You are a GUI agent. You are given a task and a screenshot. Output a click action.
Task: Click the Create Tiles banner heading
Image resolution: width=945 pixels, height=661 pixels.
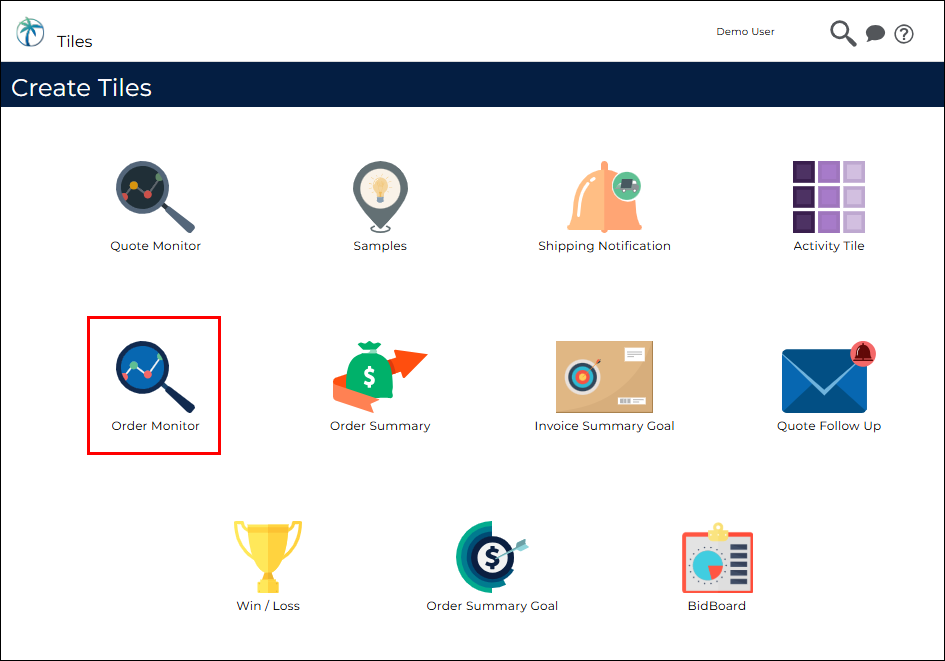81,88
